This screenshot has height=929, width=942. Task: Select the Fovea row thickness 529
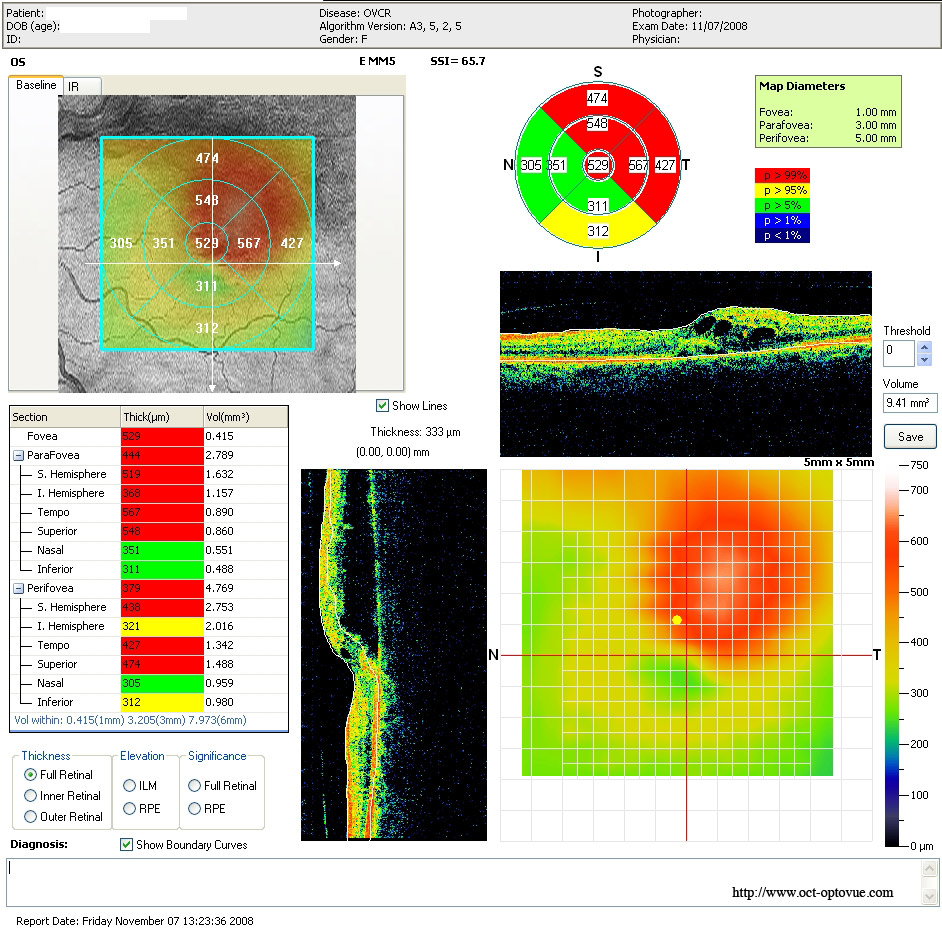[162, 436]
